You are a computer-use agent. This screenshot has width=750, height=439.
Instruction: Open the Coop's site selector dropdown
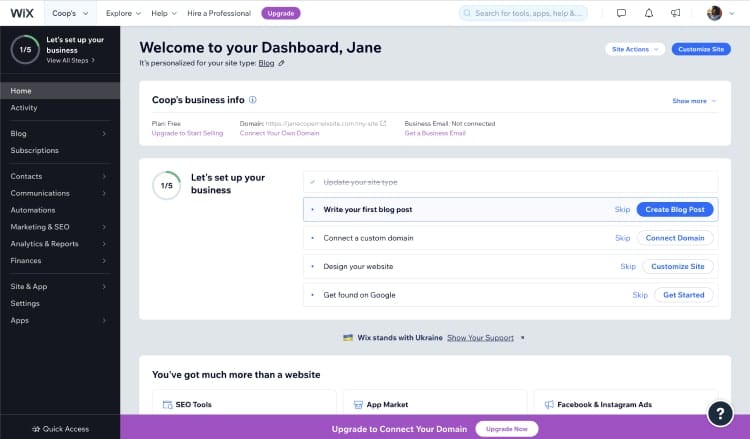tap(69, 13)
